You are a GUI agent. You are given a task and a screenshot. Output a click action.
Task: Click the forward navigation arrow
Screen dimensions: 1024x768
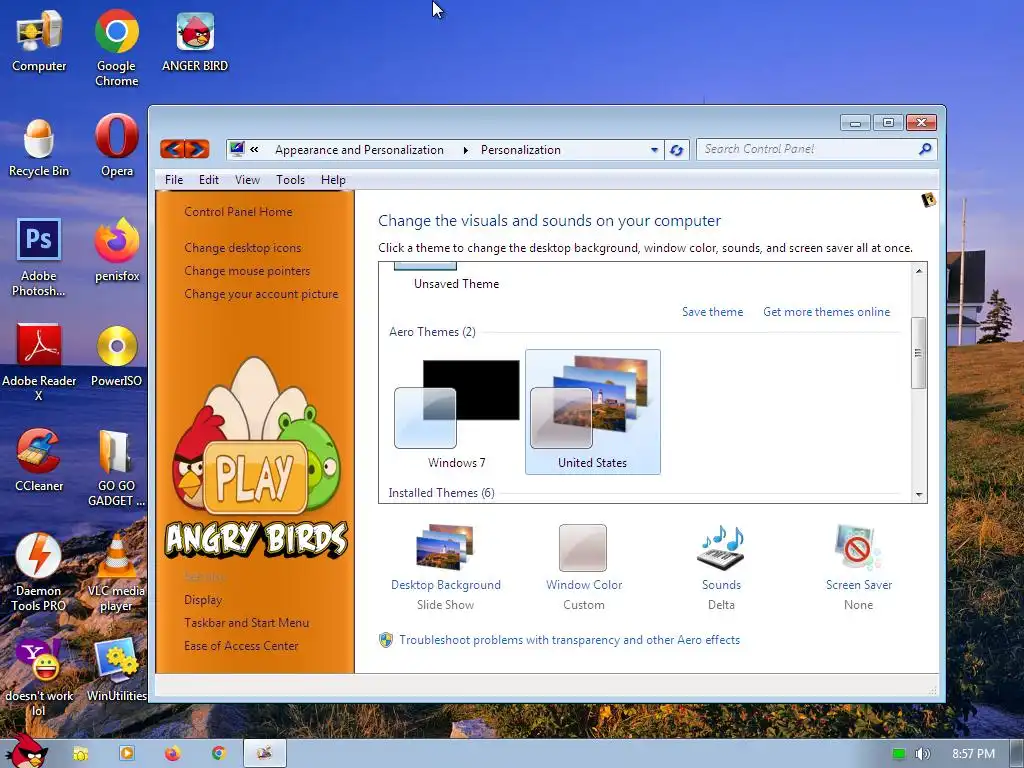point(197,150)
